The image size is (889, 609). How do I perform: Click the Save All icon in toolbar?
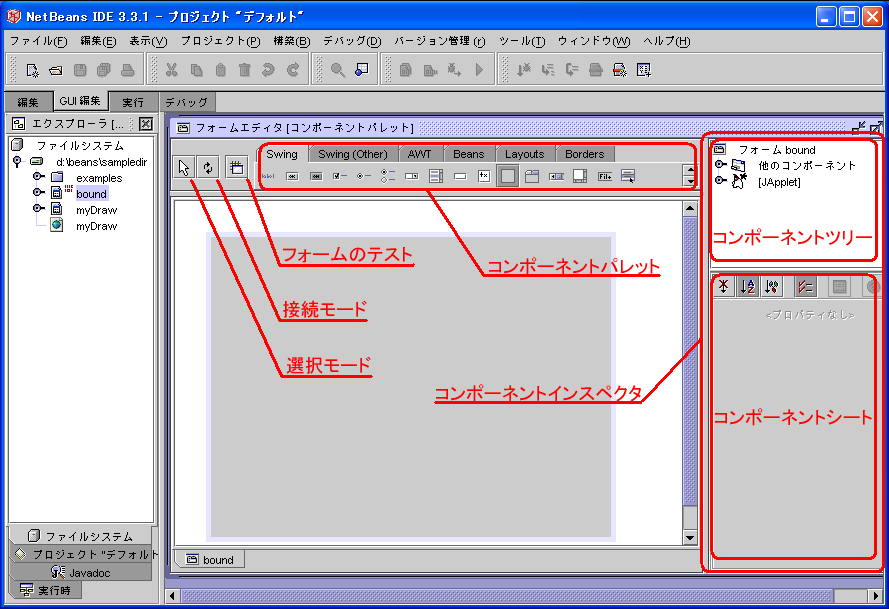click(104, 70)
